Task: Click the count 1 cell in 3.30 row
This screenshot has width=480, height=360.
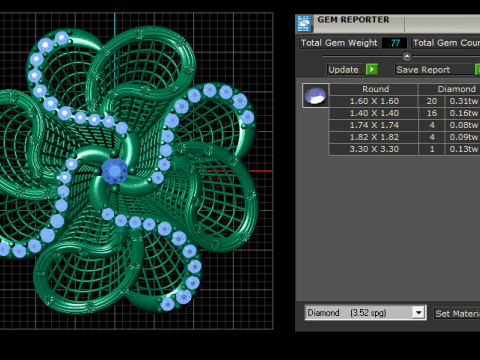Action: tap(431, 149)
